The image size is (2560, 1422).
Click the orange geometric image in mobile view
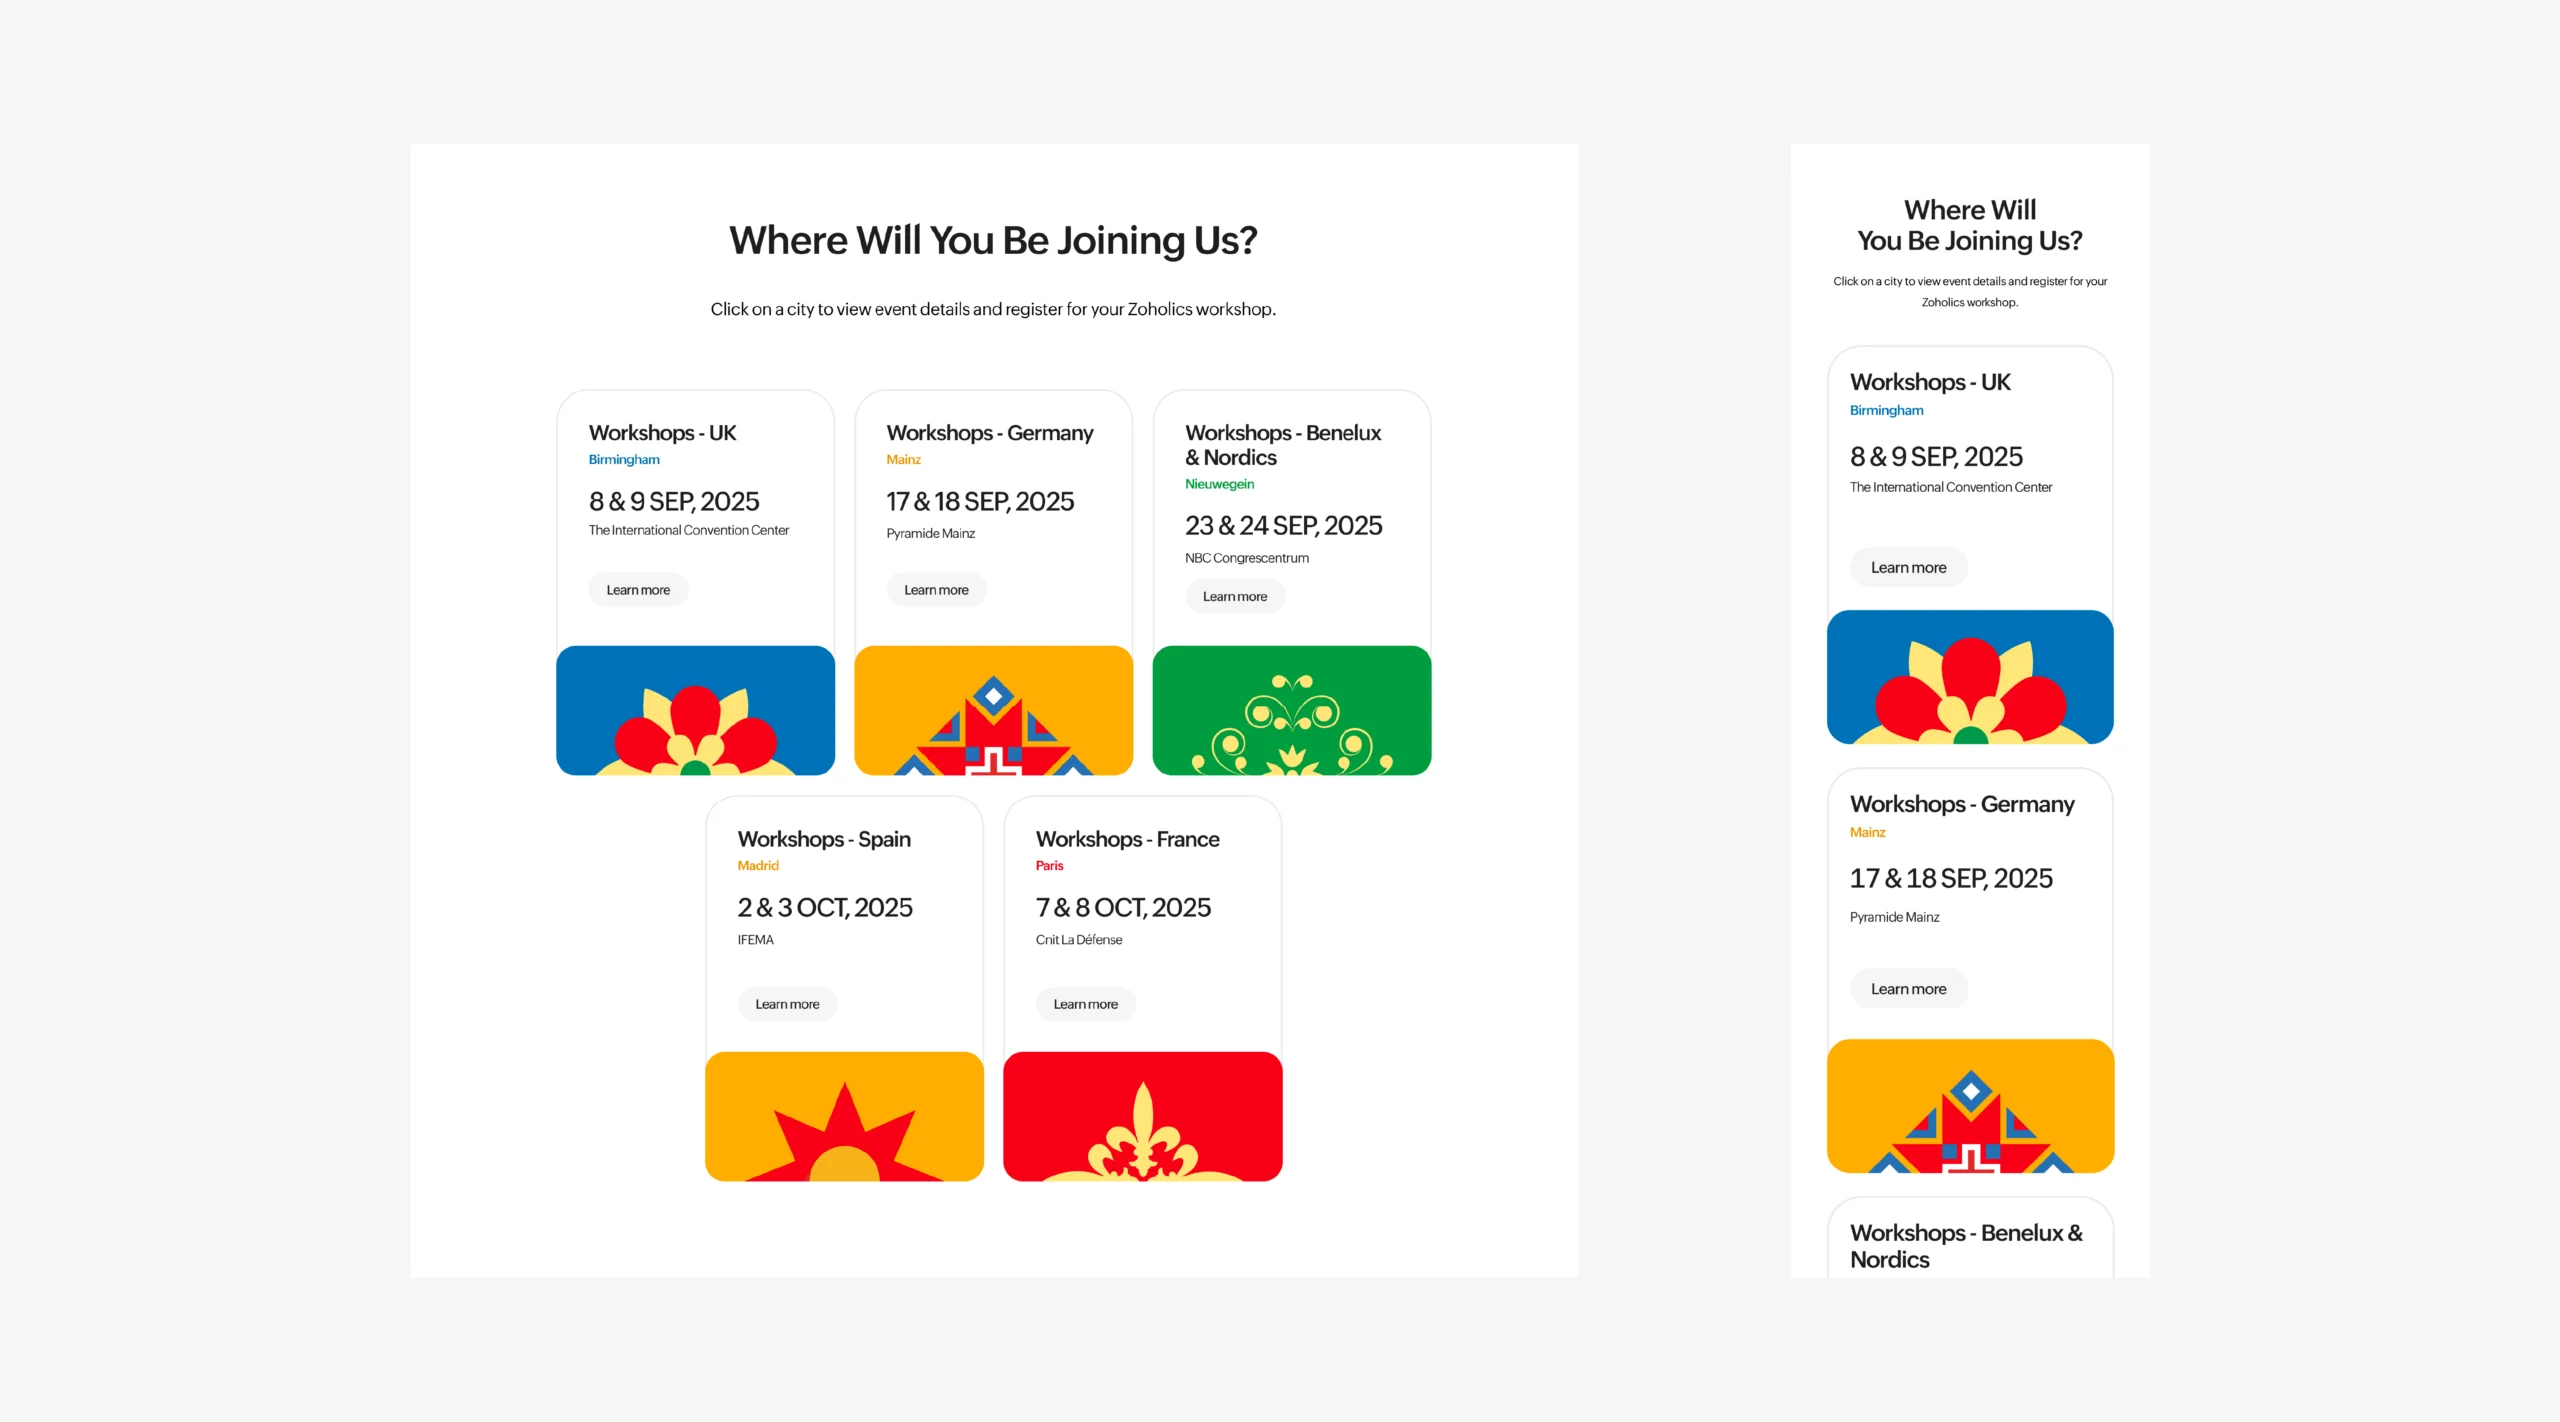point(1970,1106)
